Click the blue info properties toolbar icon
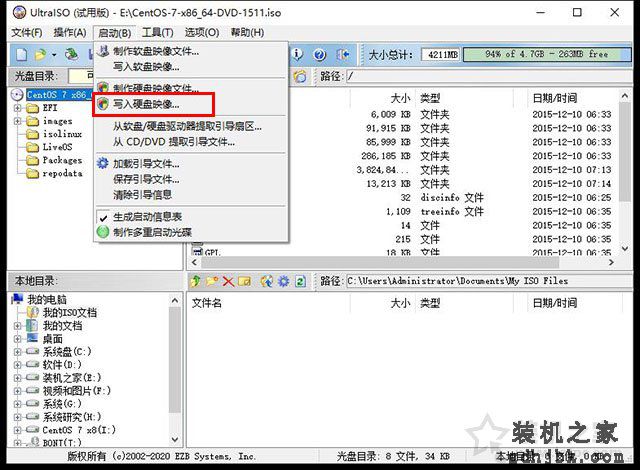The image size is (640, 470). [298, 54]
